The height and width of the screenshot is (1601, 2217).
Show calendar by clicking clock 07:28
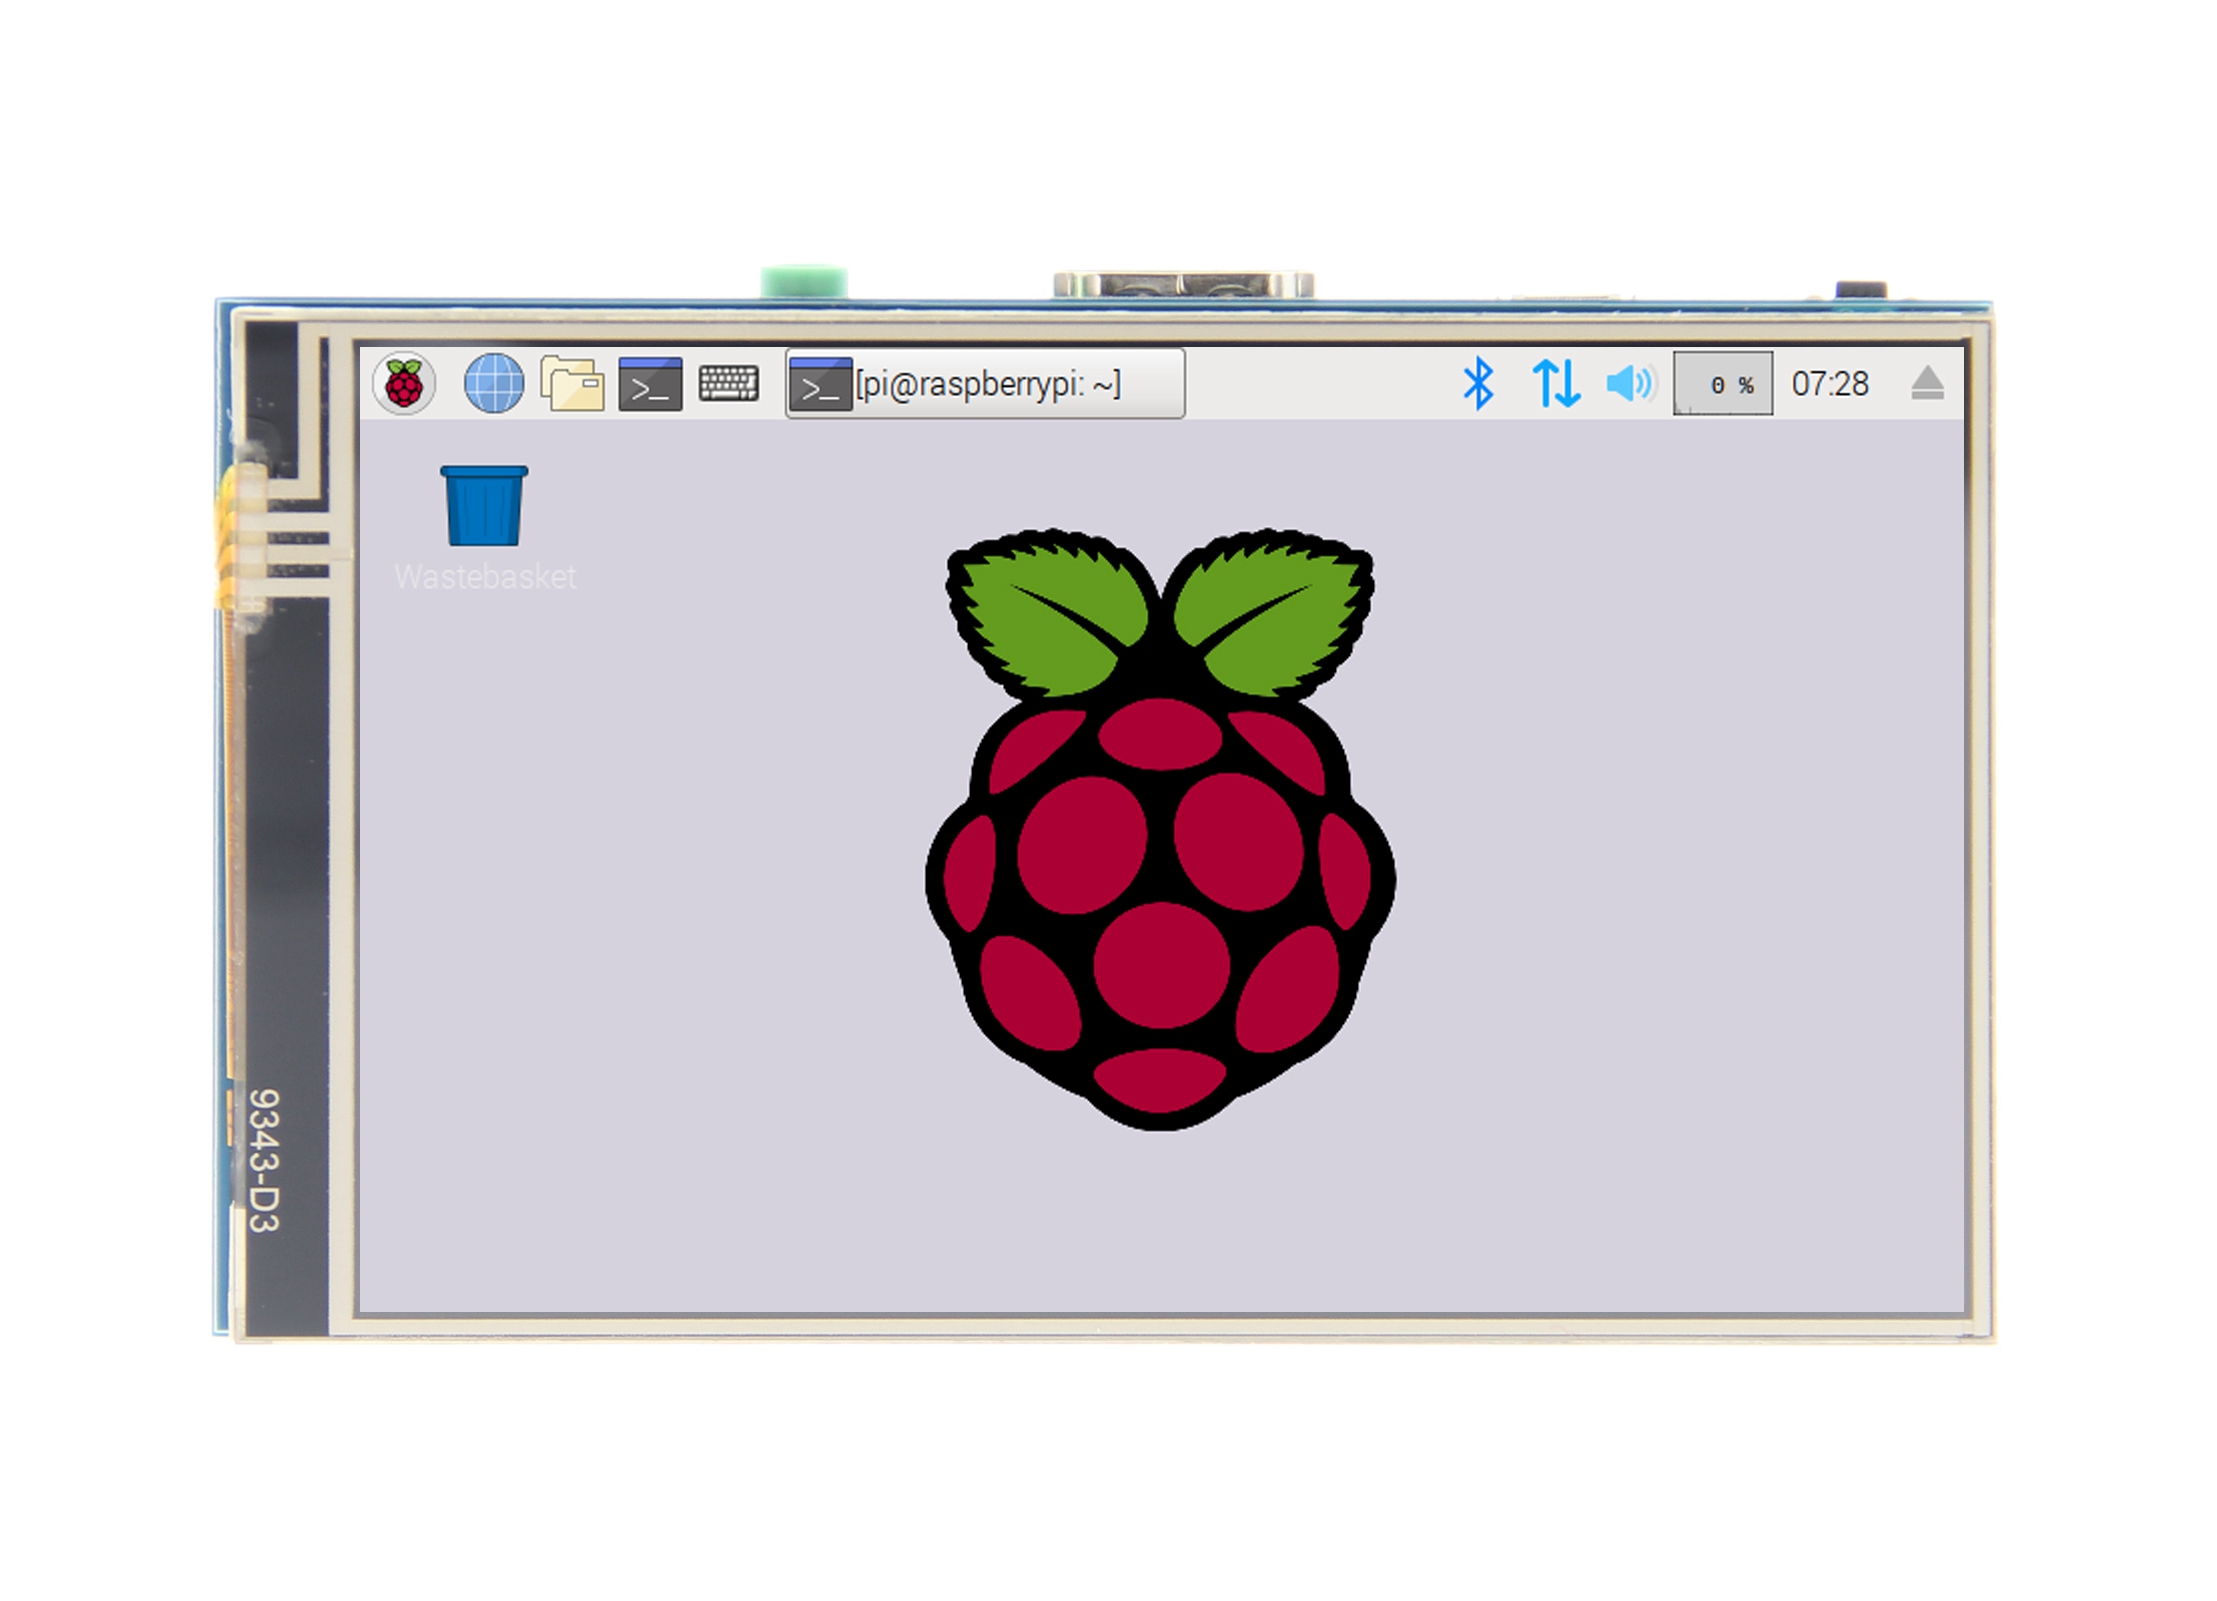click(1829, 383)
